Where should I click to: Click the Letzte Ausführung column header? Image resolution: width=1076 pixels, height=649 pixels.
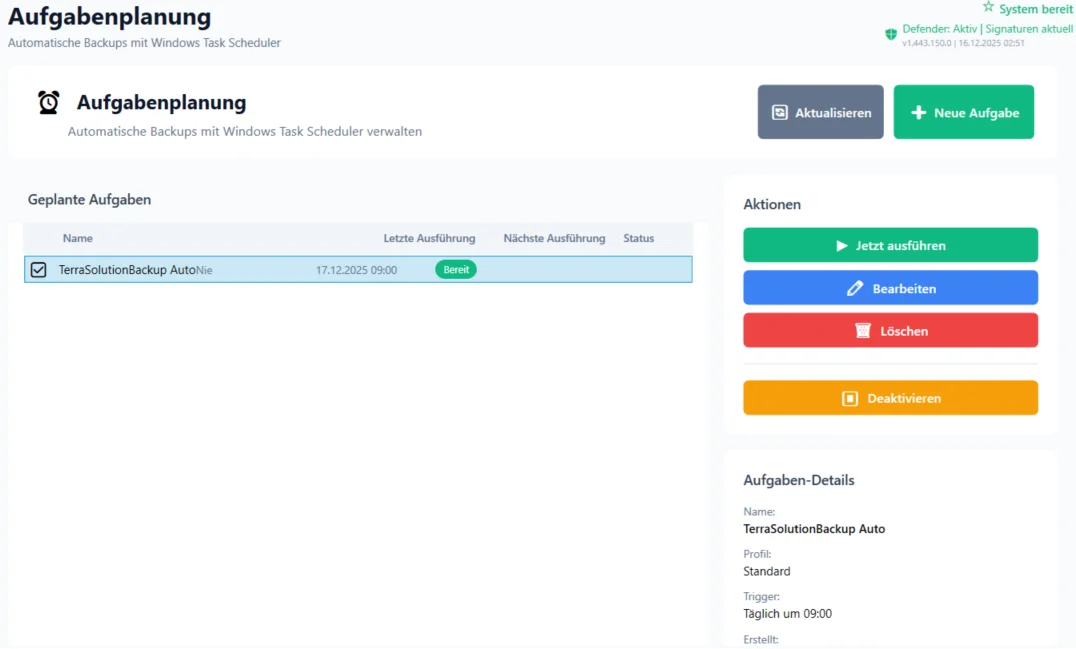pyautogui.click(x=429, y=238)
